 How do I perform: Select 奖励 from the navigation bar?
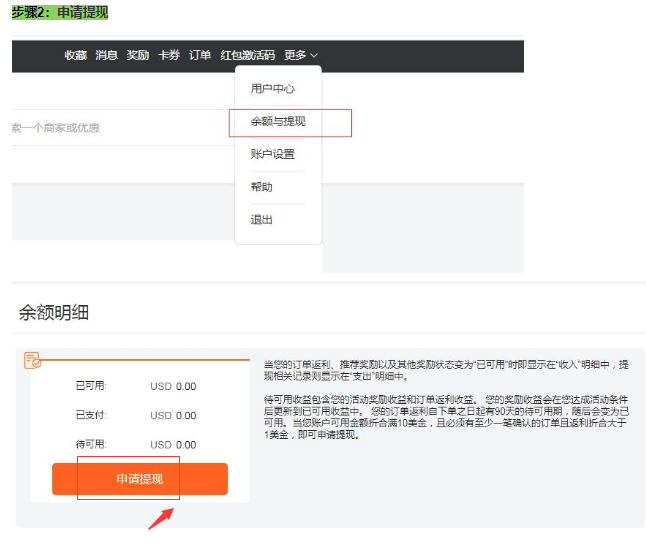(138, 55)
